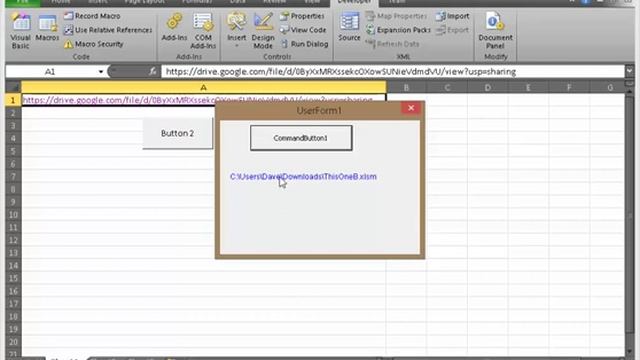Click Map Properties

396,16
